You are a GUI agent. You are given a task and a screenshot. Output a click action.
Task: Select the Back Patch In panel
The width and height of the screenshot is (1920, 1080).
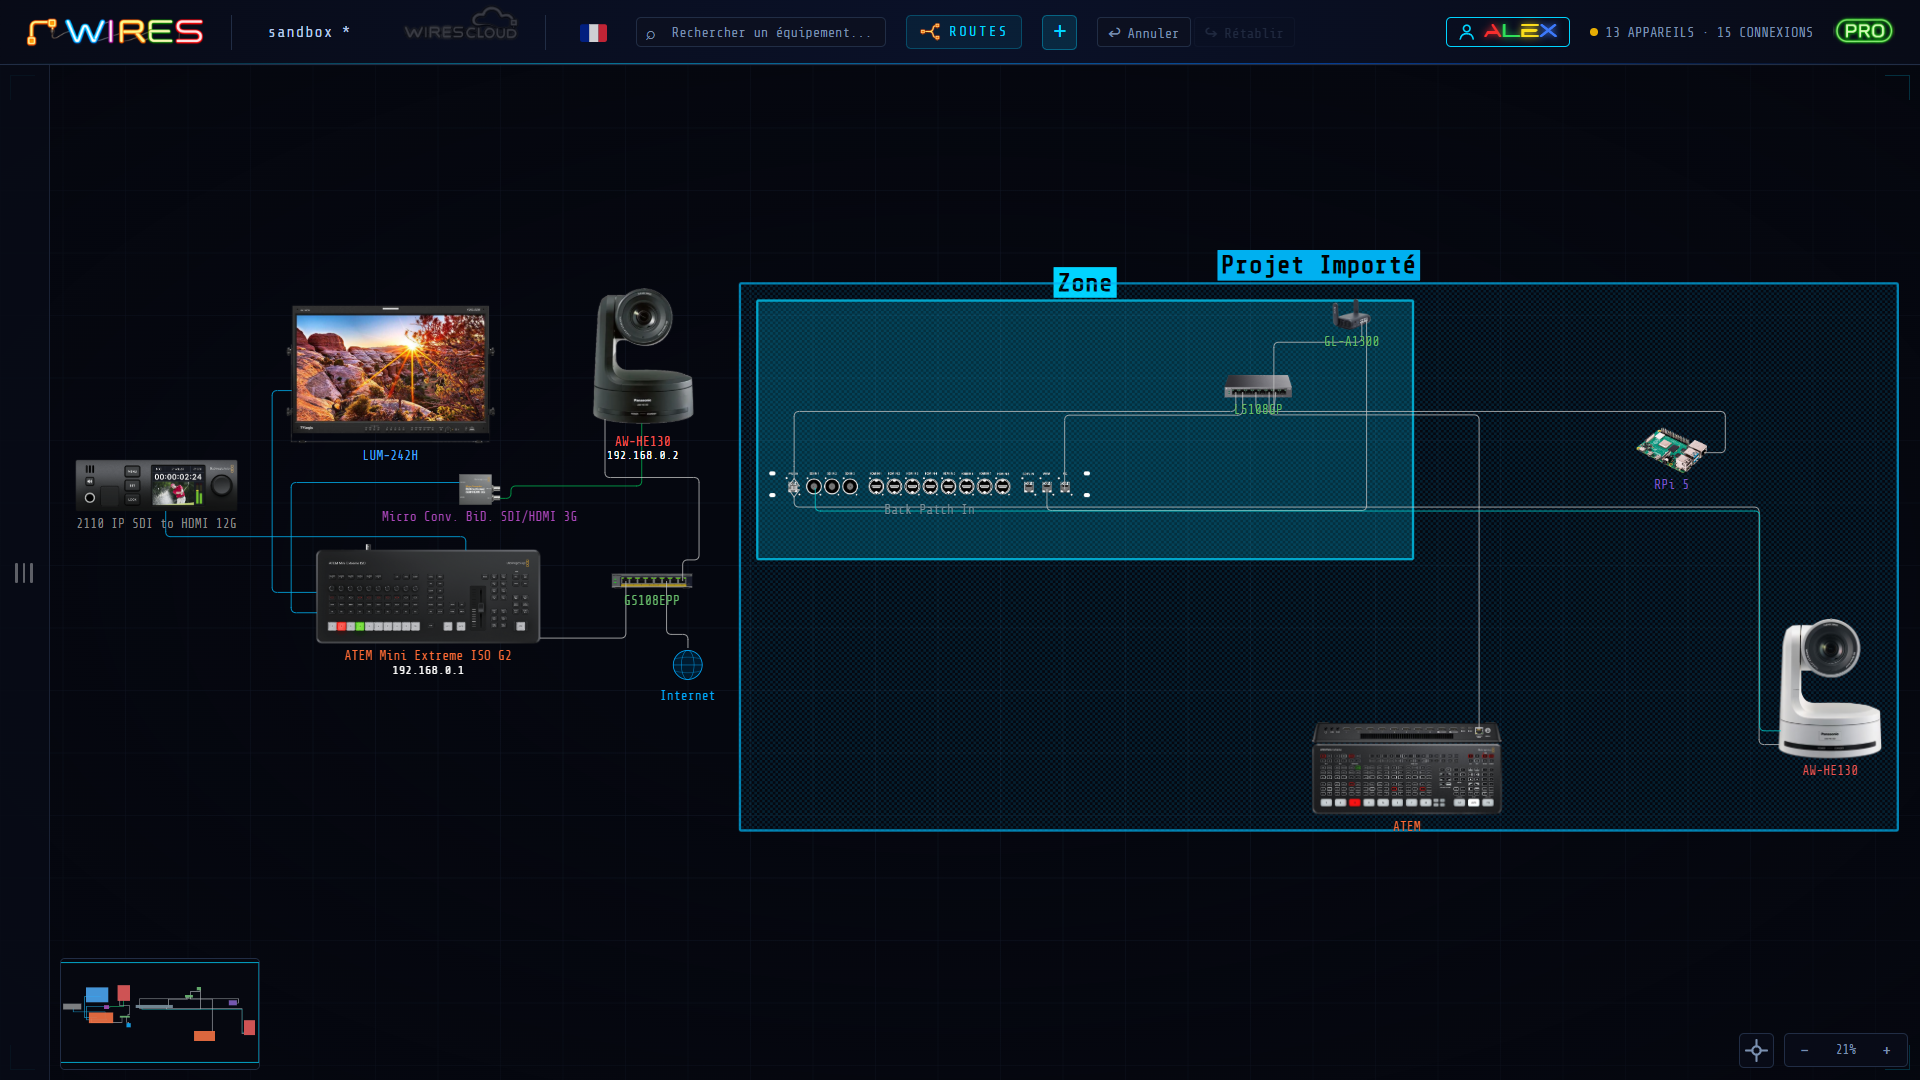click(x=929, y=486)
